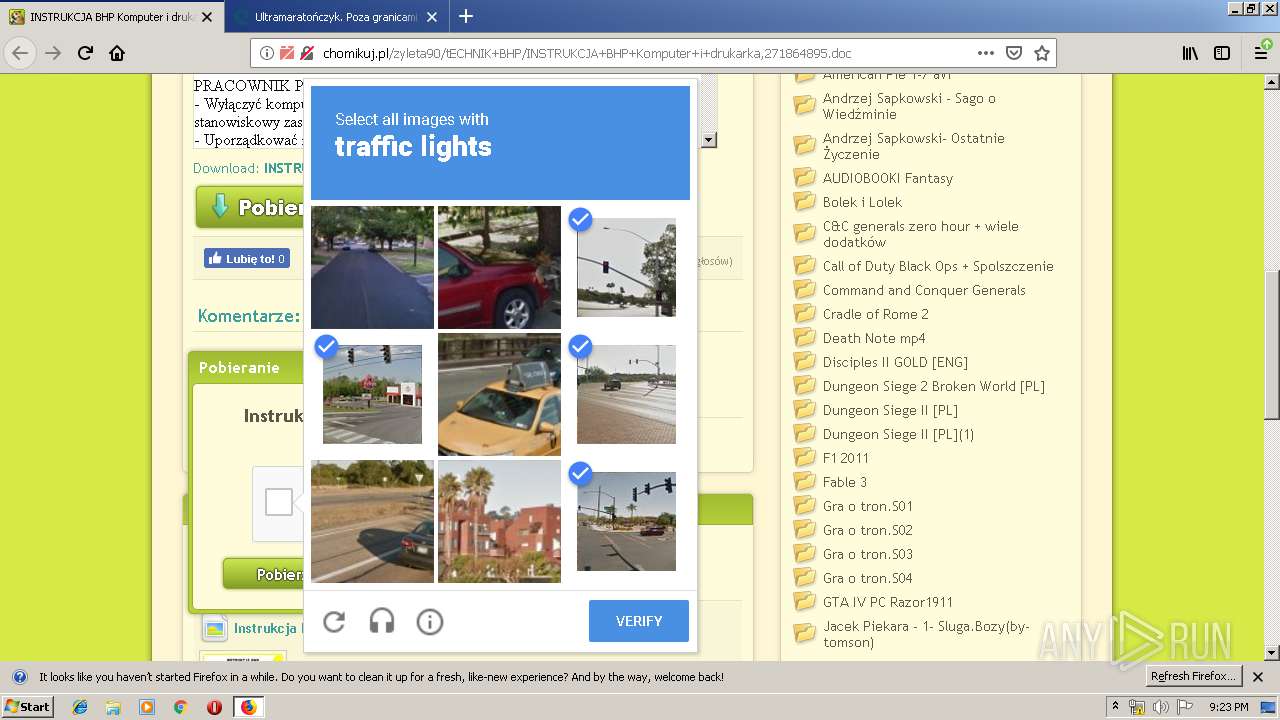The width and height of the screenshot is (1280, 720).
Task: Go back to the previous page
Action: tap(21, 53)
